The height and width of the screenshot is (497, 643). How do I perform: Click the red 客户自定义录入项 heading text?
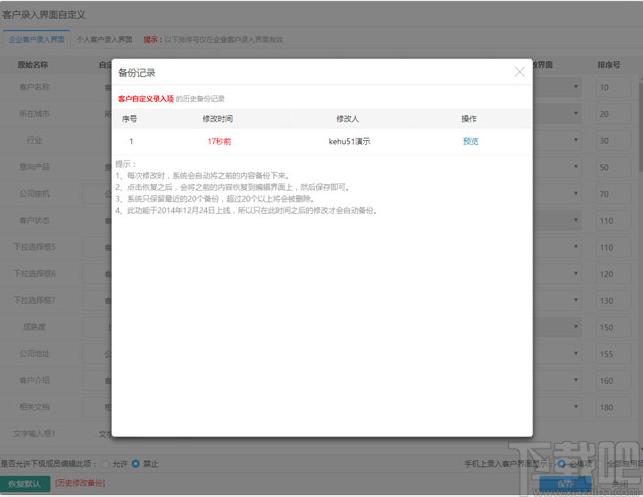(146, 99)
